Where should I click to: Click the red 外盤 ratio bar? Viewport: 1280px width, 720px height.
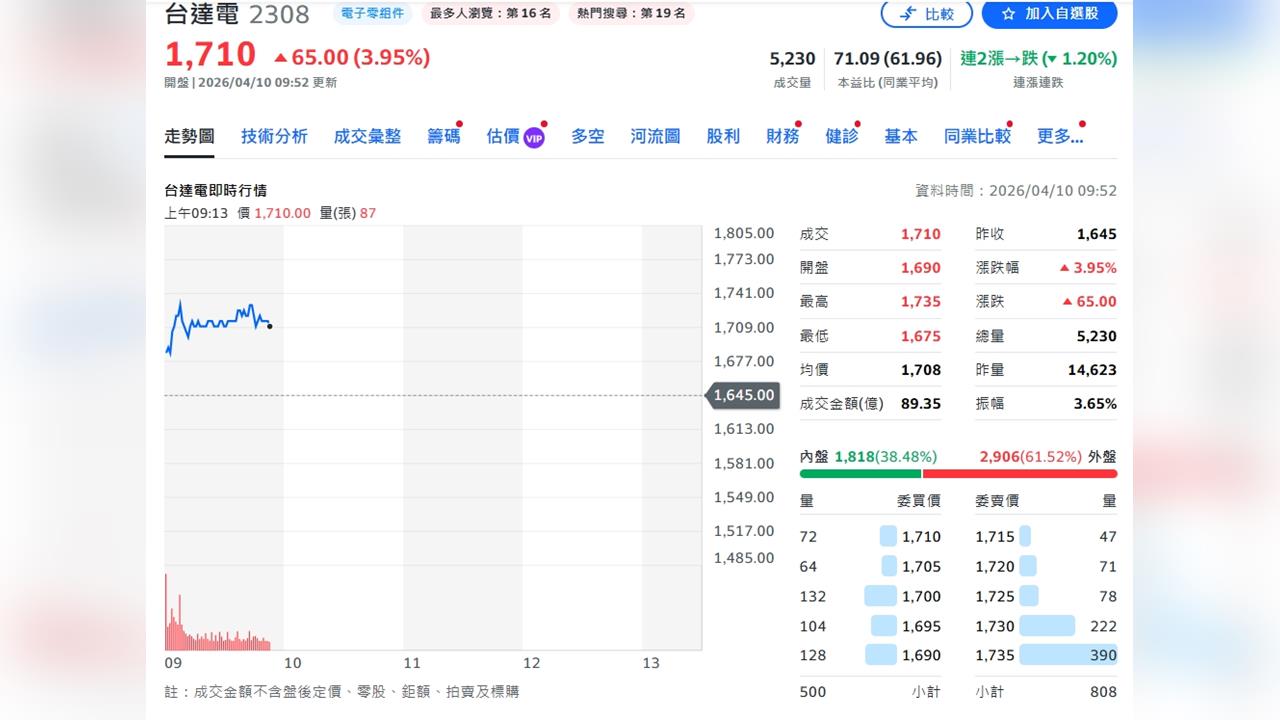click(x=1020, y=474)
